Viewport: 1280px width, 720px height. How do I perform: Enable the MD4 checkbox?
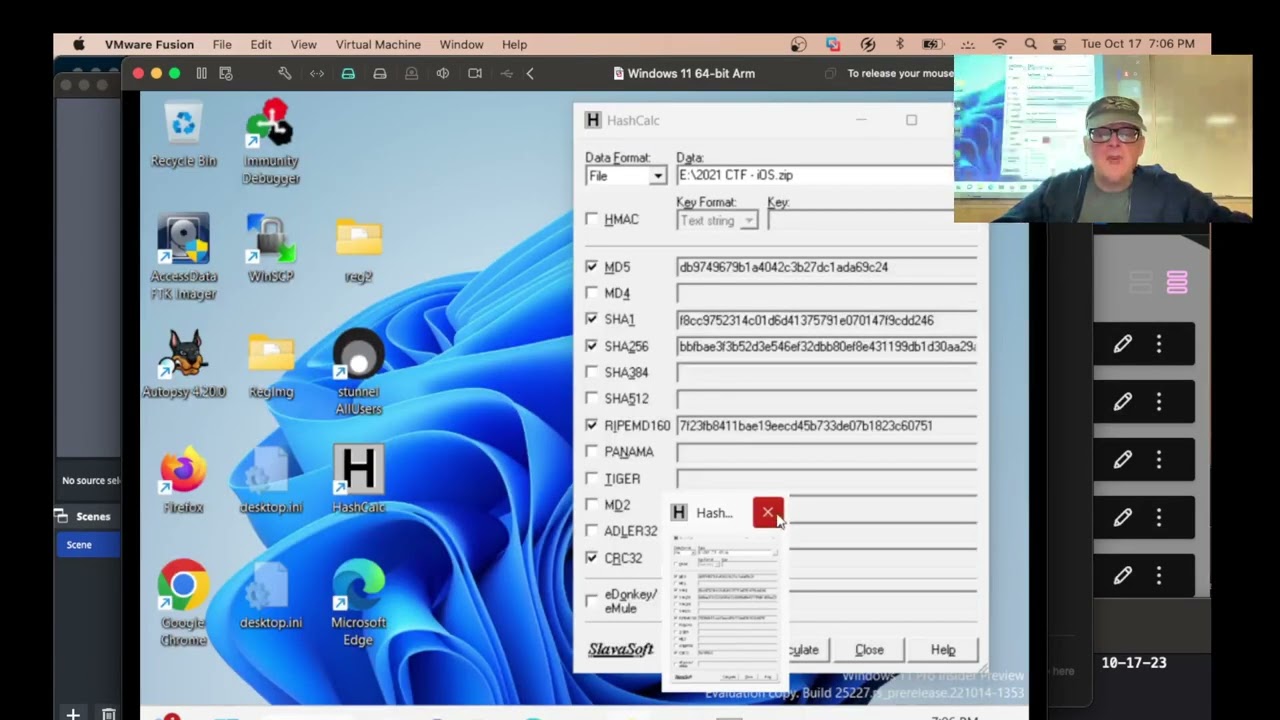tap(592, 293)
